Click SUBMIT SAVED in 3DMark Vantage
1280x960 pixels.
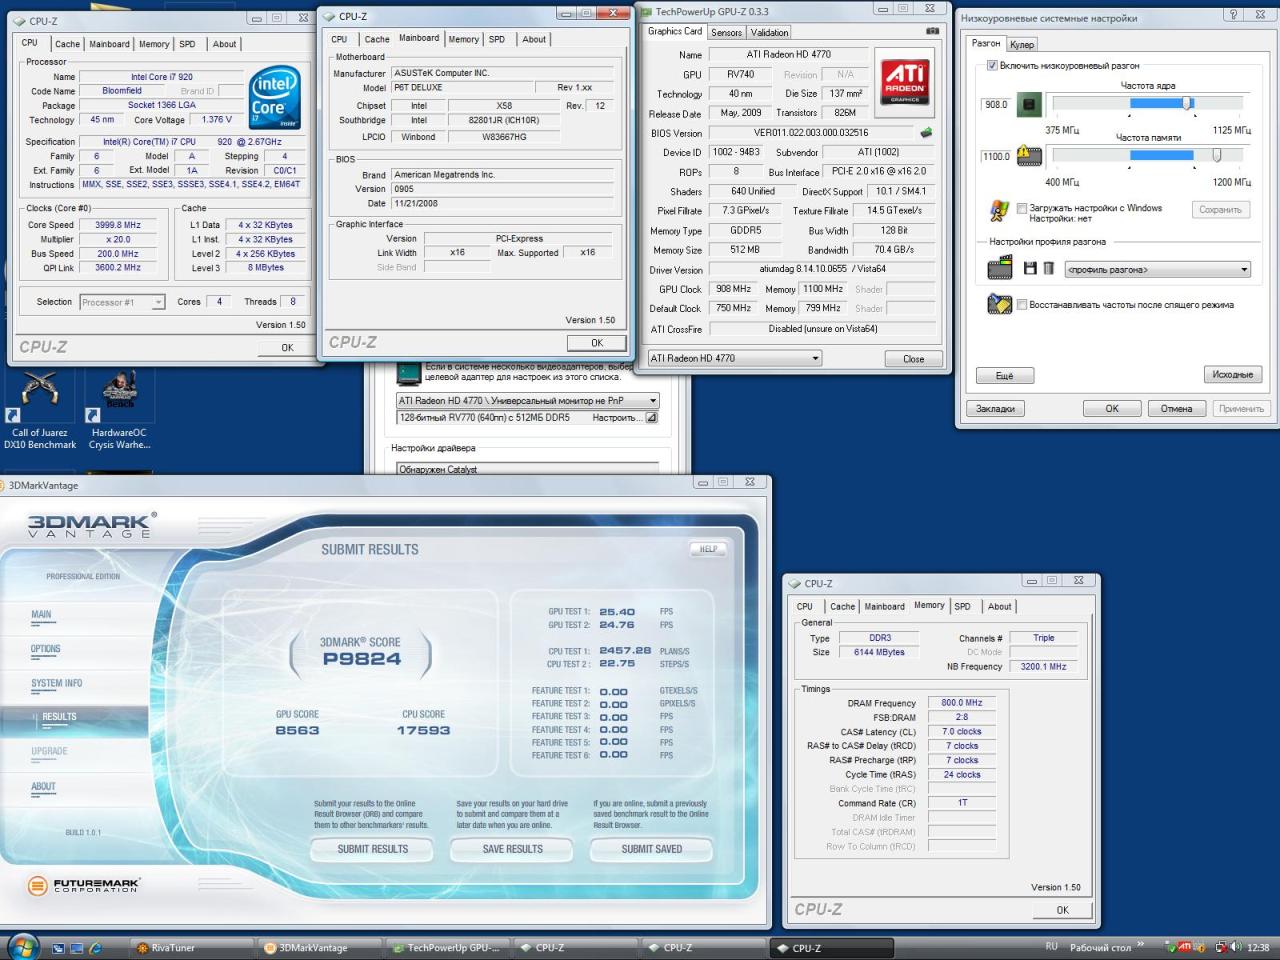point(652,849)
